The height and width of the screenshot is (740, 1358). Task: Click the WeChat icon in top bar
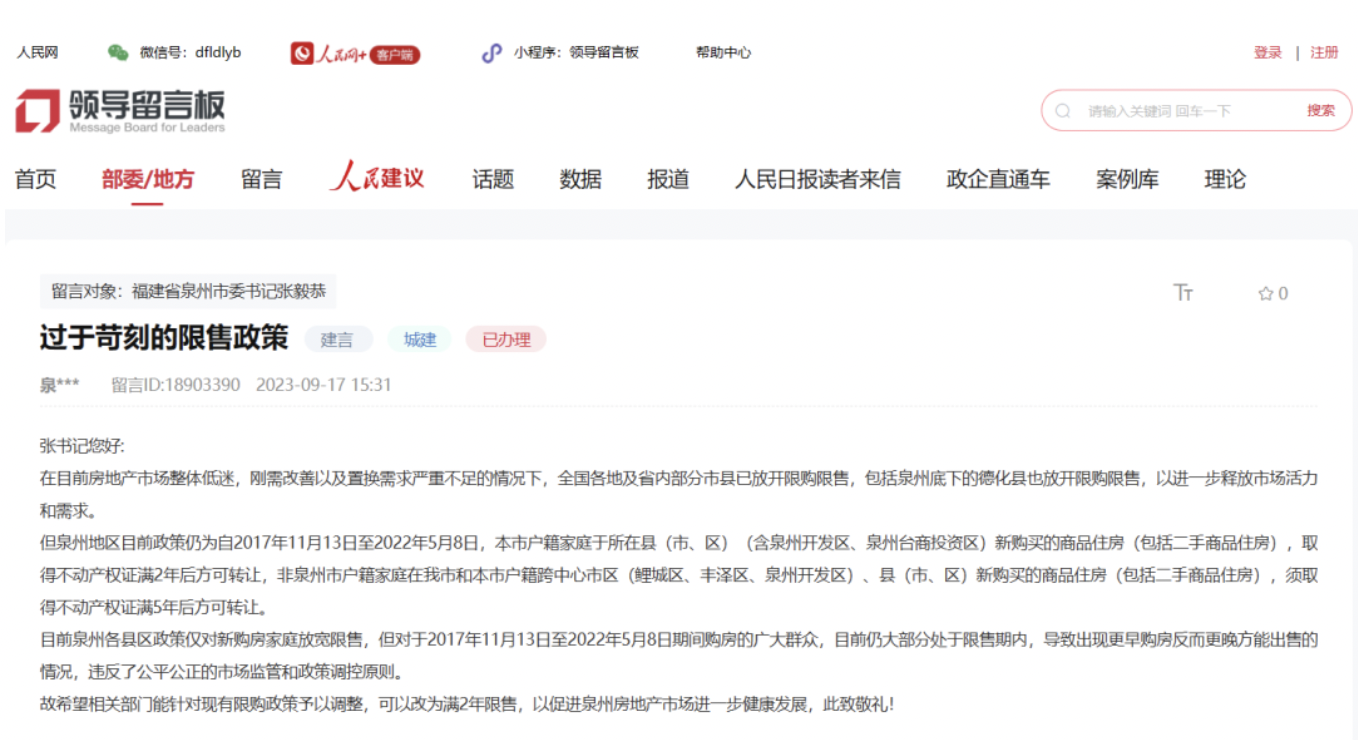tap(118, 53)
